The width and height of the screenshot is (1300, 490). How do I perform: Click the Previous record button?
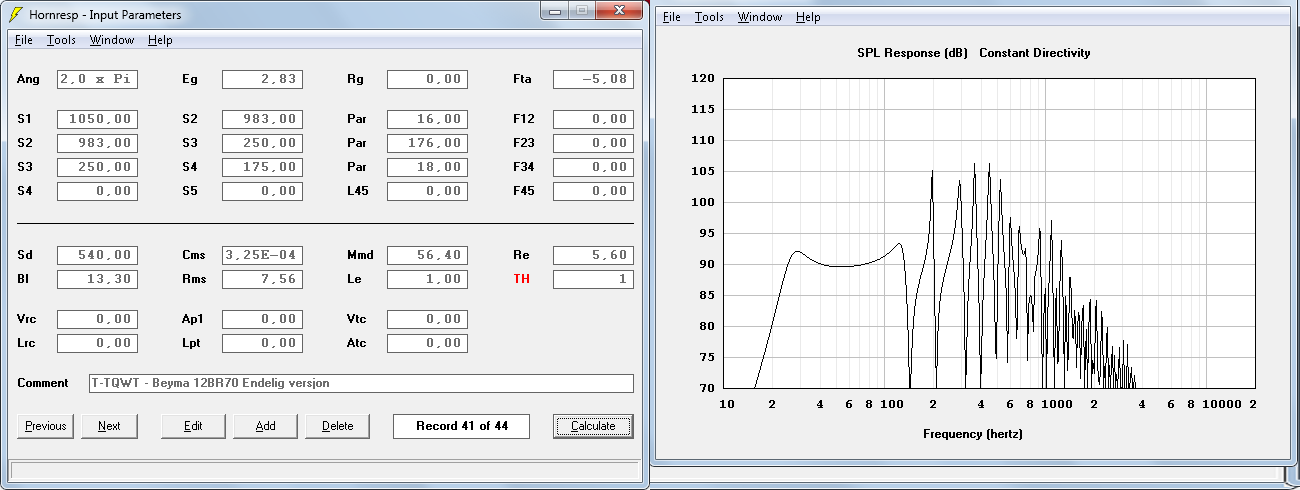[46, 426]
